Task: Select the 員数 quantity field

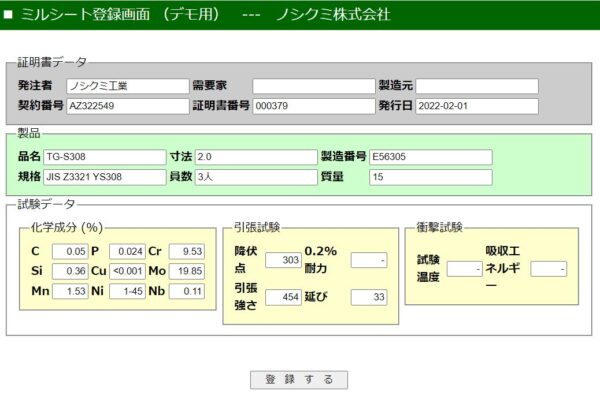Action: click(255, 177)
